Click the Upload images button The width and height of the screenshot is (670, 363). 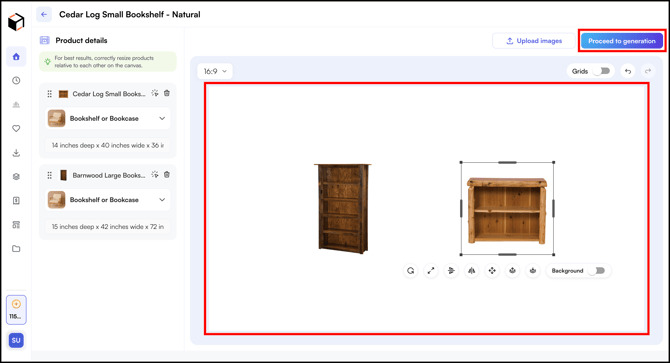pyautogui.click(x=534, y=41)
